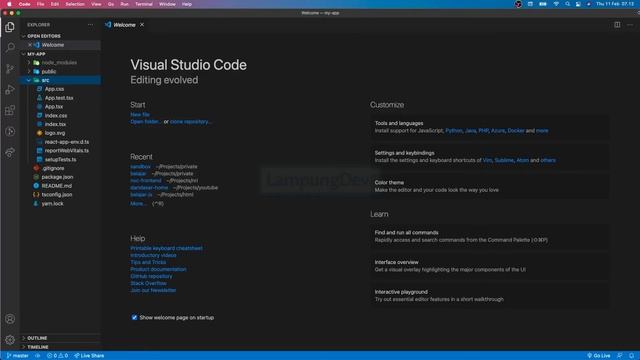640x360 pixels.
Task: Open package.json file
Action: pyautogui.click(x=57, y=177)
